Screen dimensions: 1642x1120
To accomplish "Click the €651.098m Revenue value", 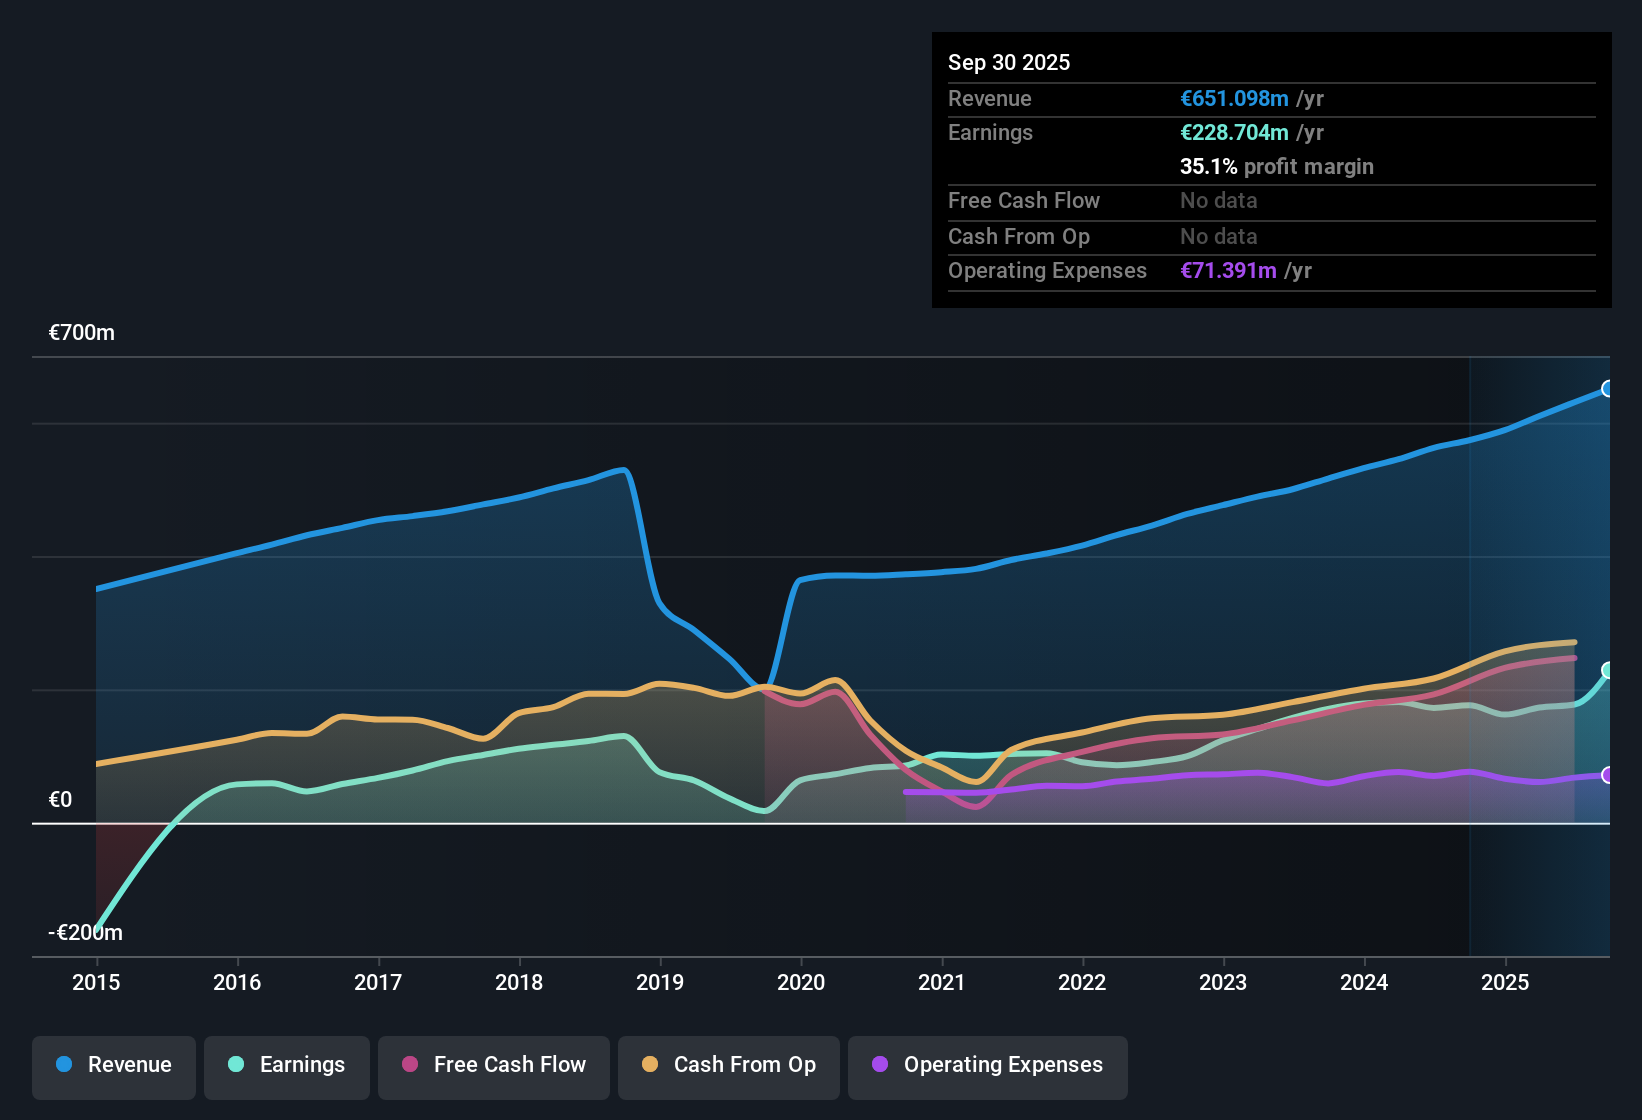I will [1233, 98].
